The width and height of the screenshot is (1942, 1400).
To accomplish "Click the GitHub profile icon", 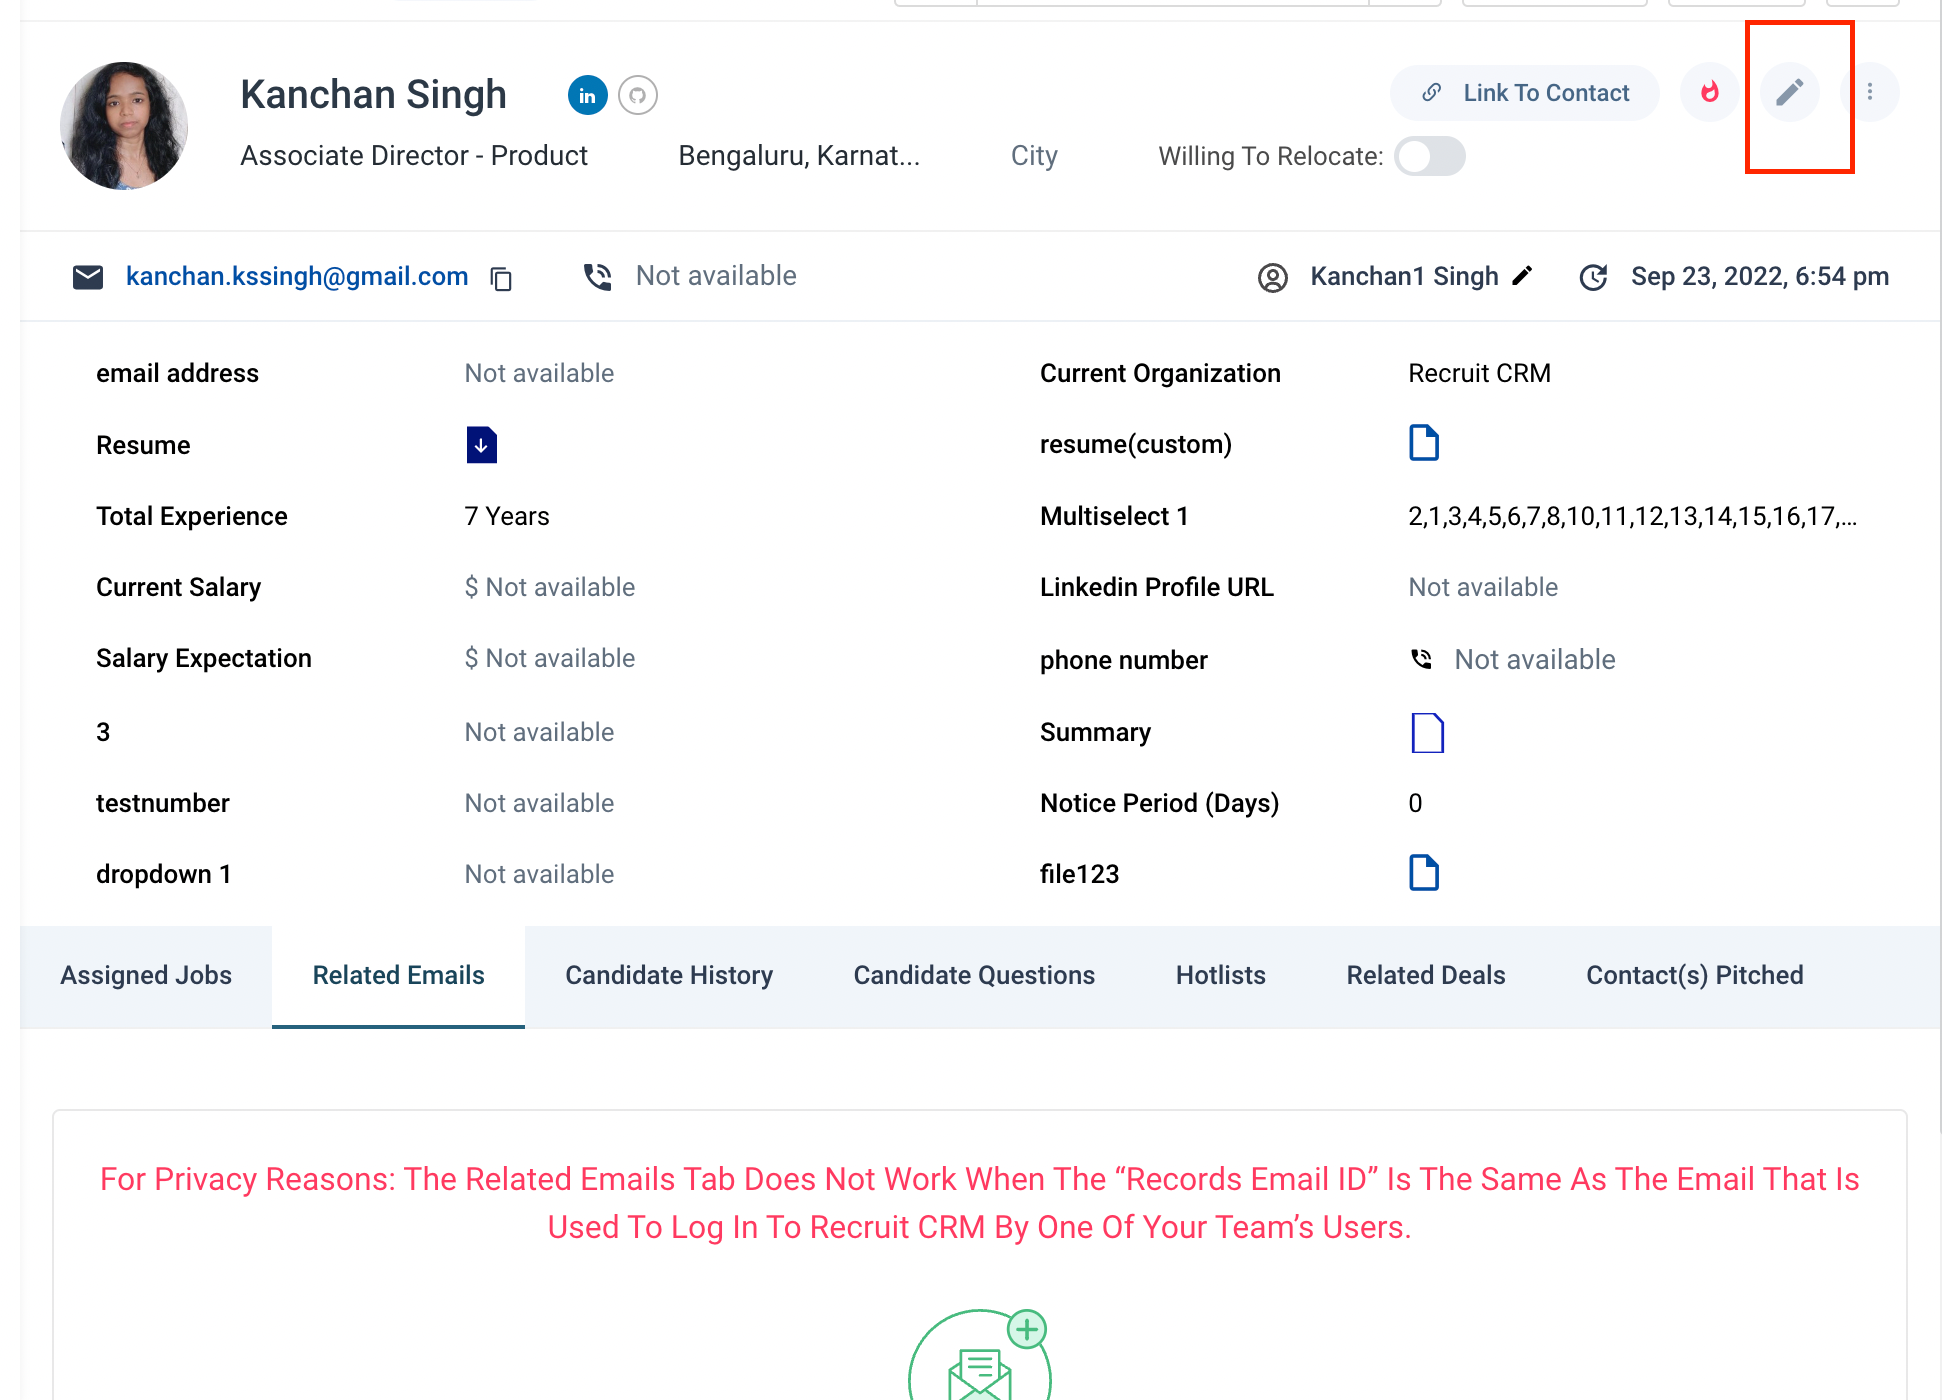I will tap(638, 95).
